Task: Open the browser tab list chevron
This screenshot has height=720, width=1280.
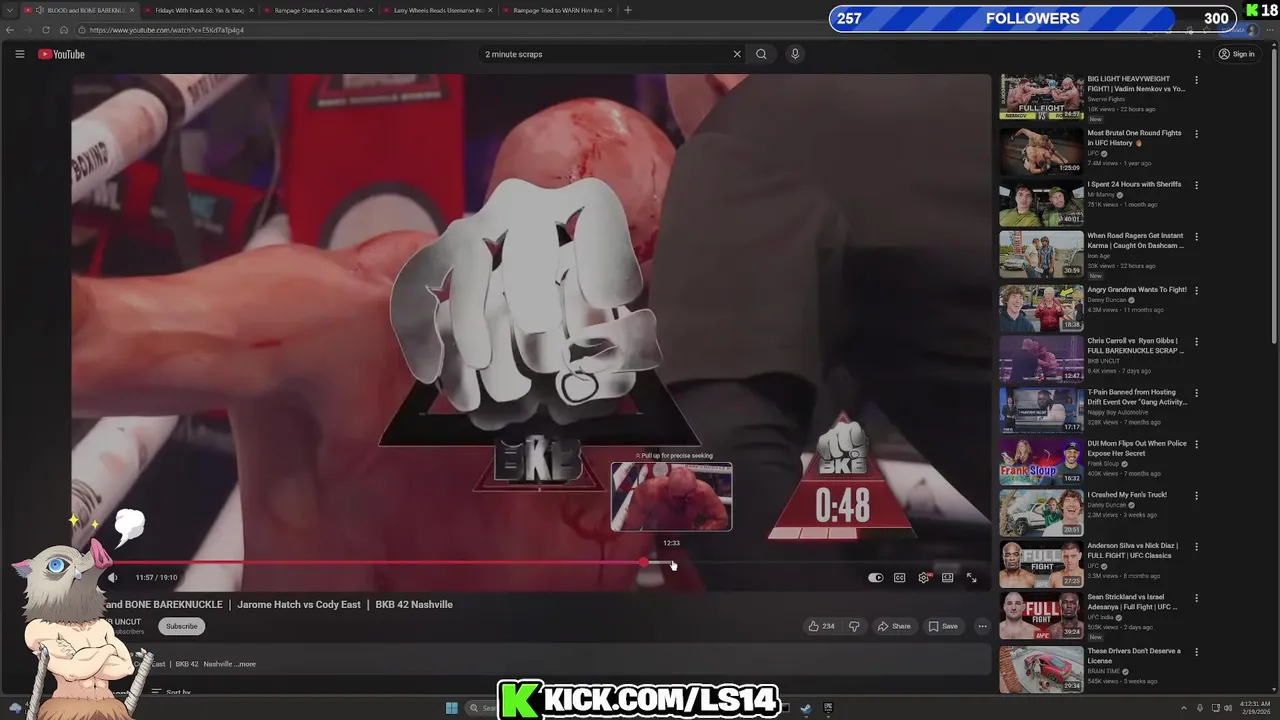Action: pos(9,10)
